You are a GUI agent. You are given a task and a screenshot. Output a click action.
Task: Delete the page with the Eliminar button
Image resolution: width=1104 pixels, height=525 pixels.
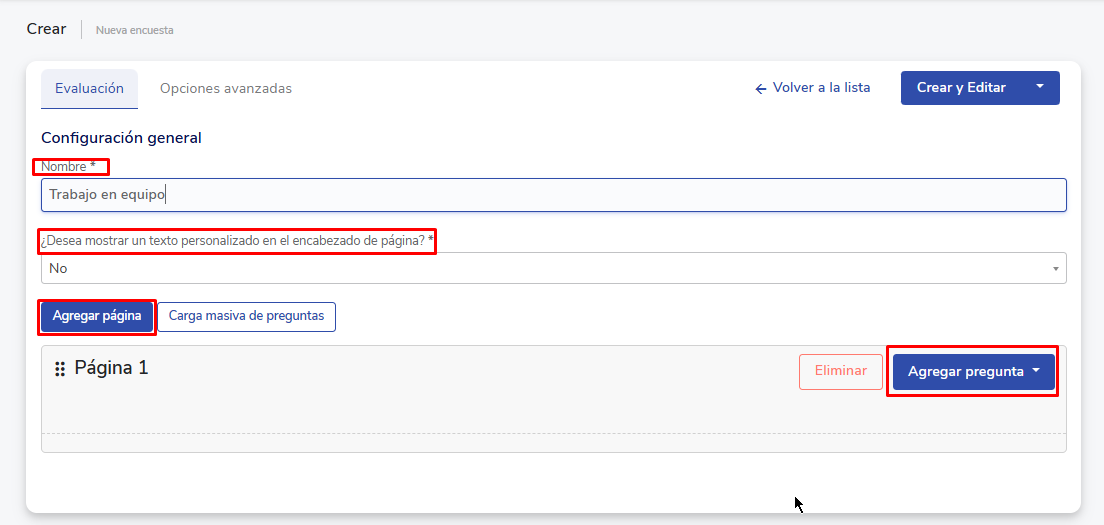840,371
